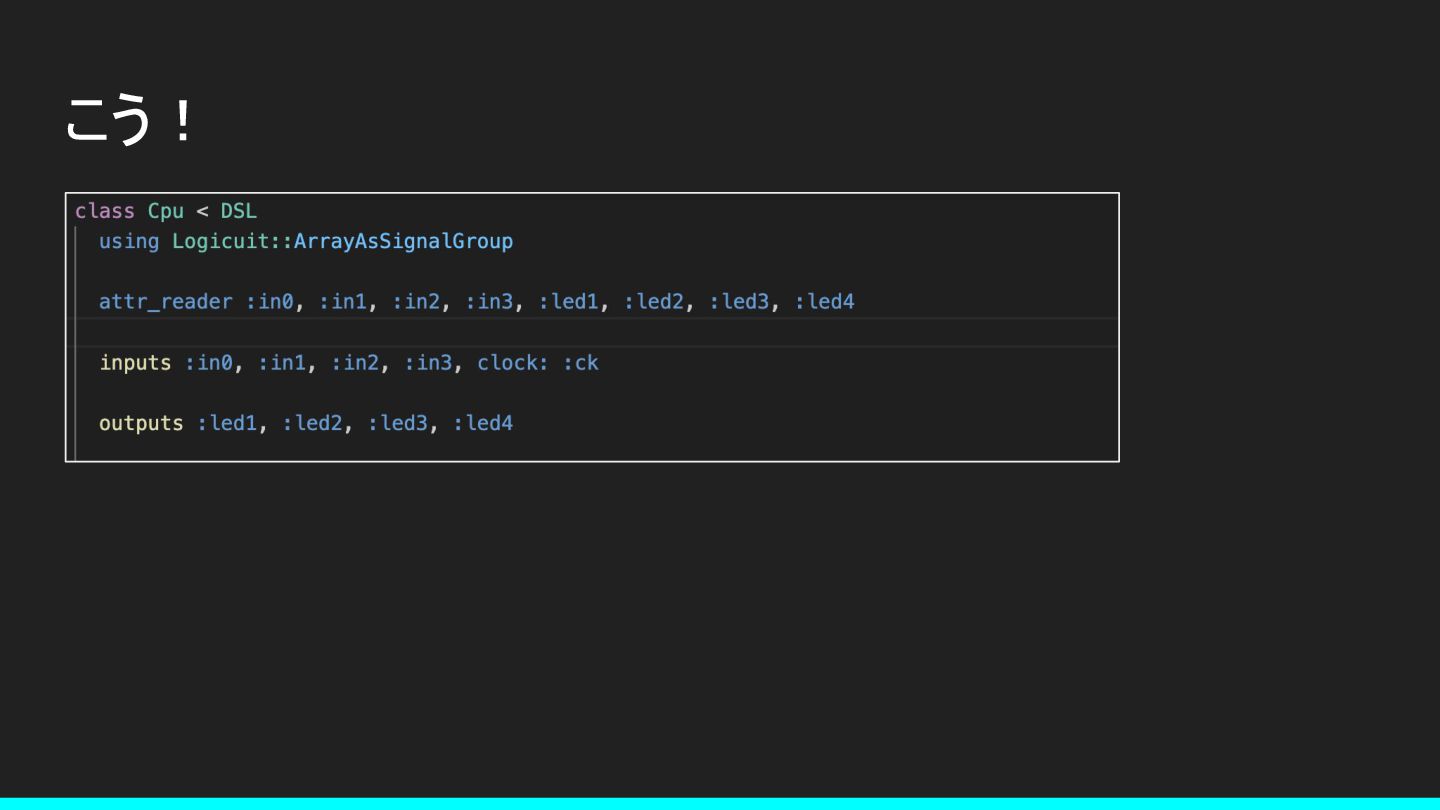Click the 'outputs' method call
1440x810 pixels.
141,423
